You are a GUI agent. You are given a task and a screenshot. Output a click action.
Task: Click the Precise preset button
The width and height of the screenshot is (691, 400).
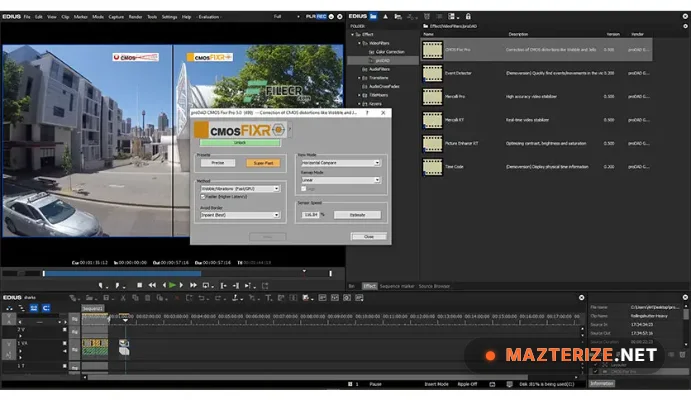218,163
